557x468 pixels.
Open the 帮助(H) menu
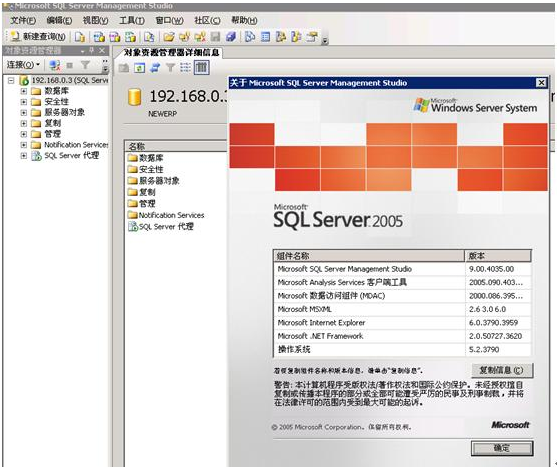[244, 20]
